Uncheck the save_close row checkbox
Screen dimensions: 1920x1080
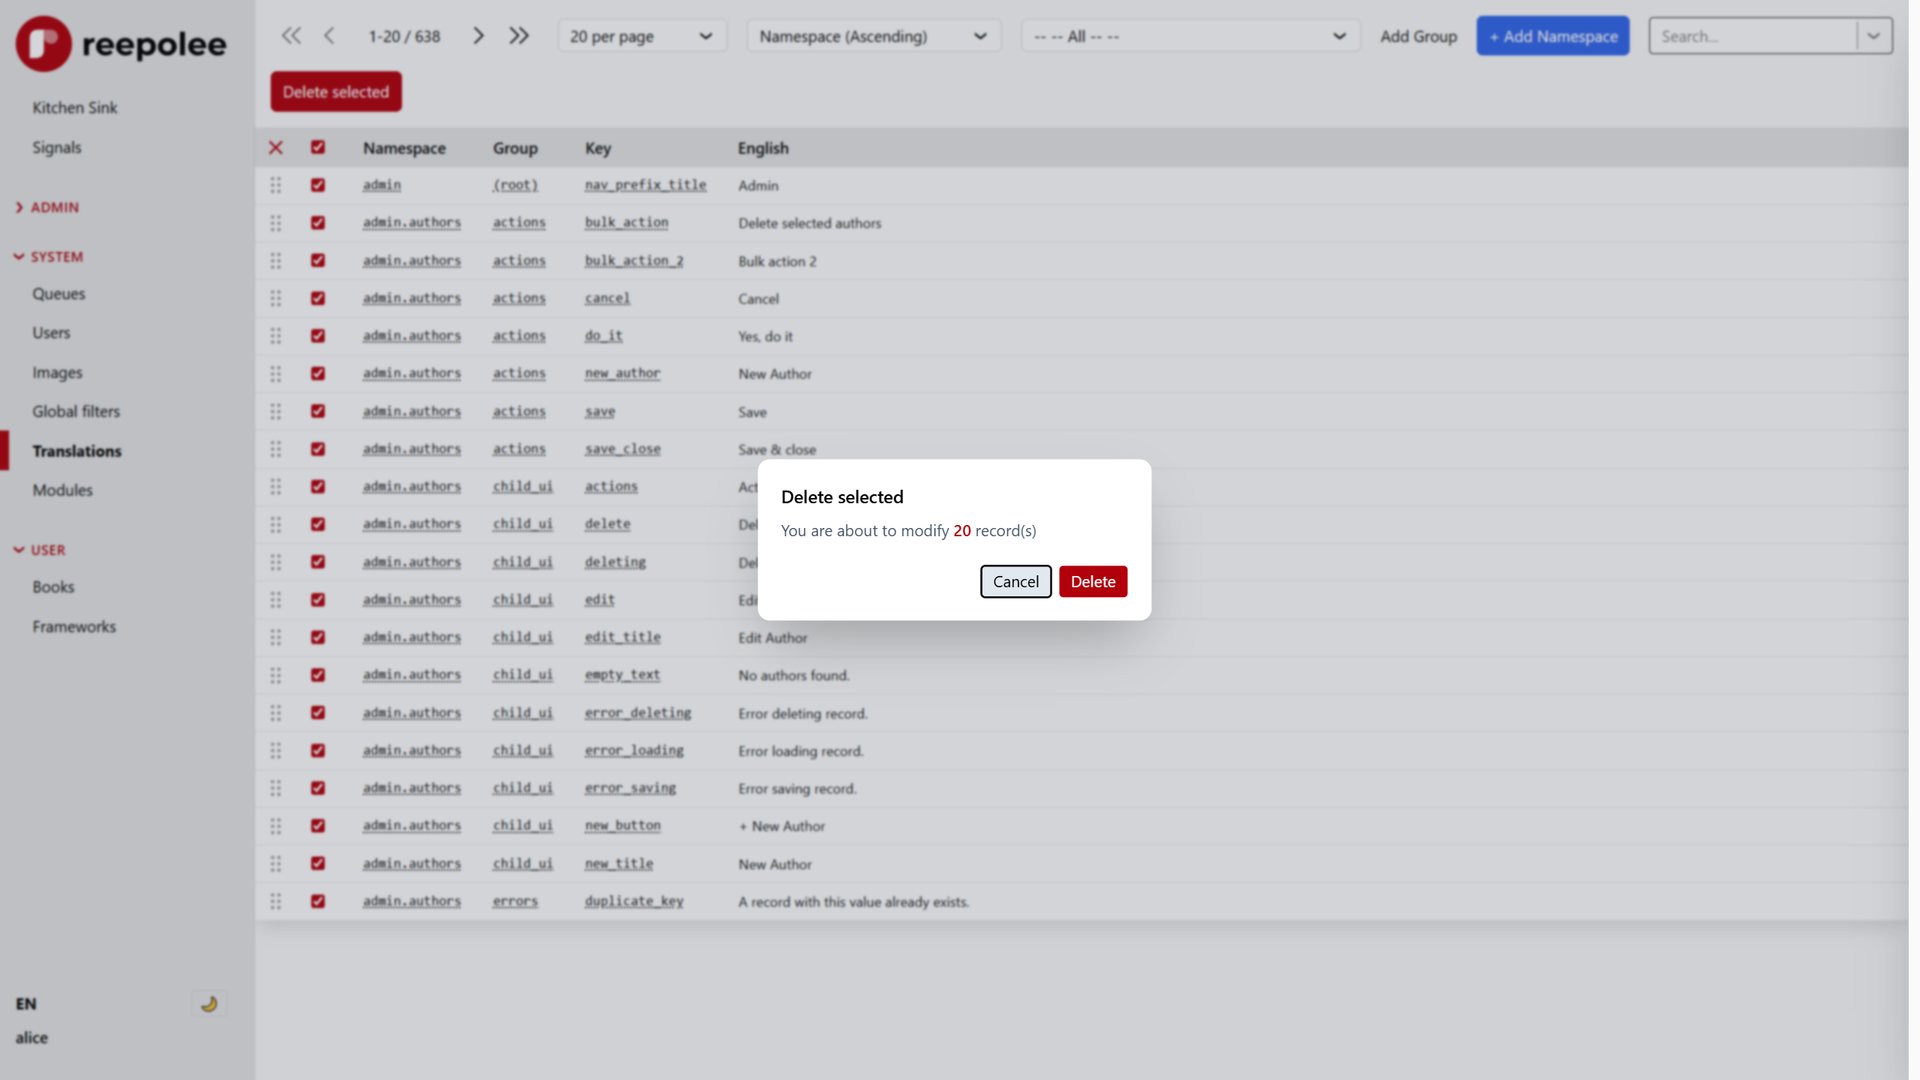pos(318,449)
